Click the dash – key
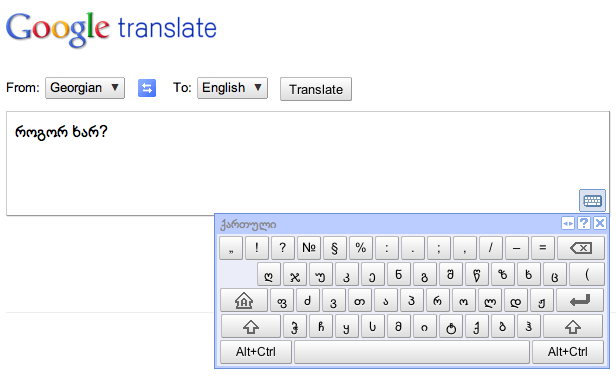Viewport: 616px width, 384px height. [x=517, y=248]
